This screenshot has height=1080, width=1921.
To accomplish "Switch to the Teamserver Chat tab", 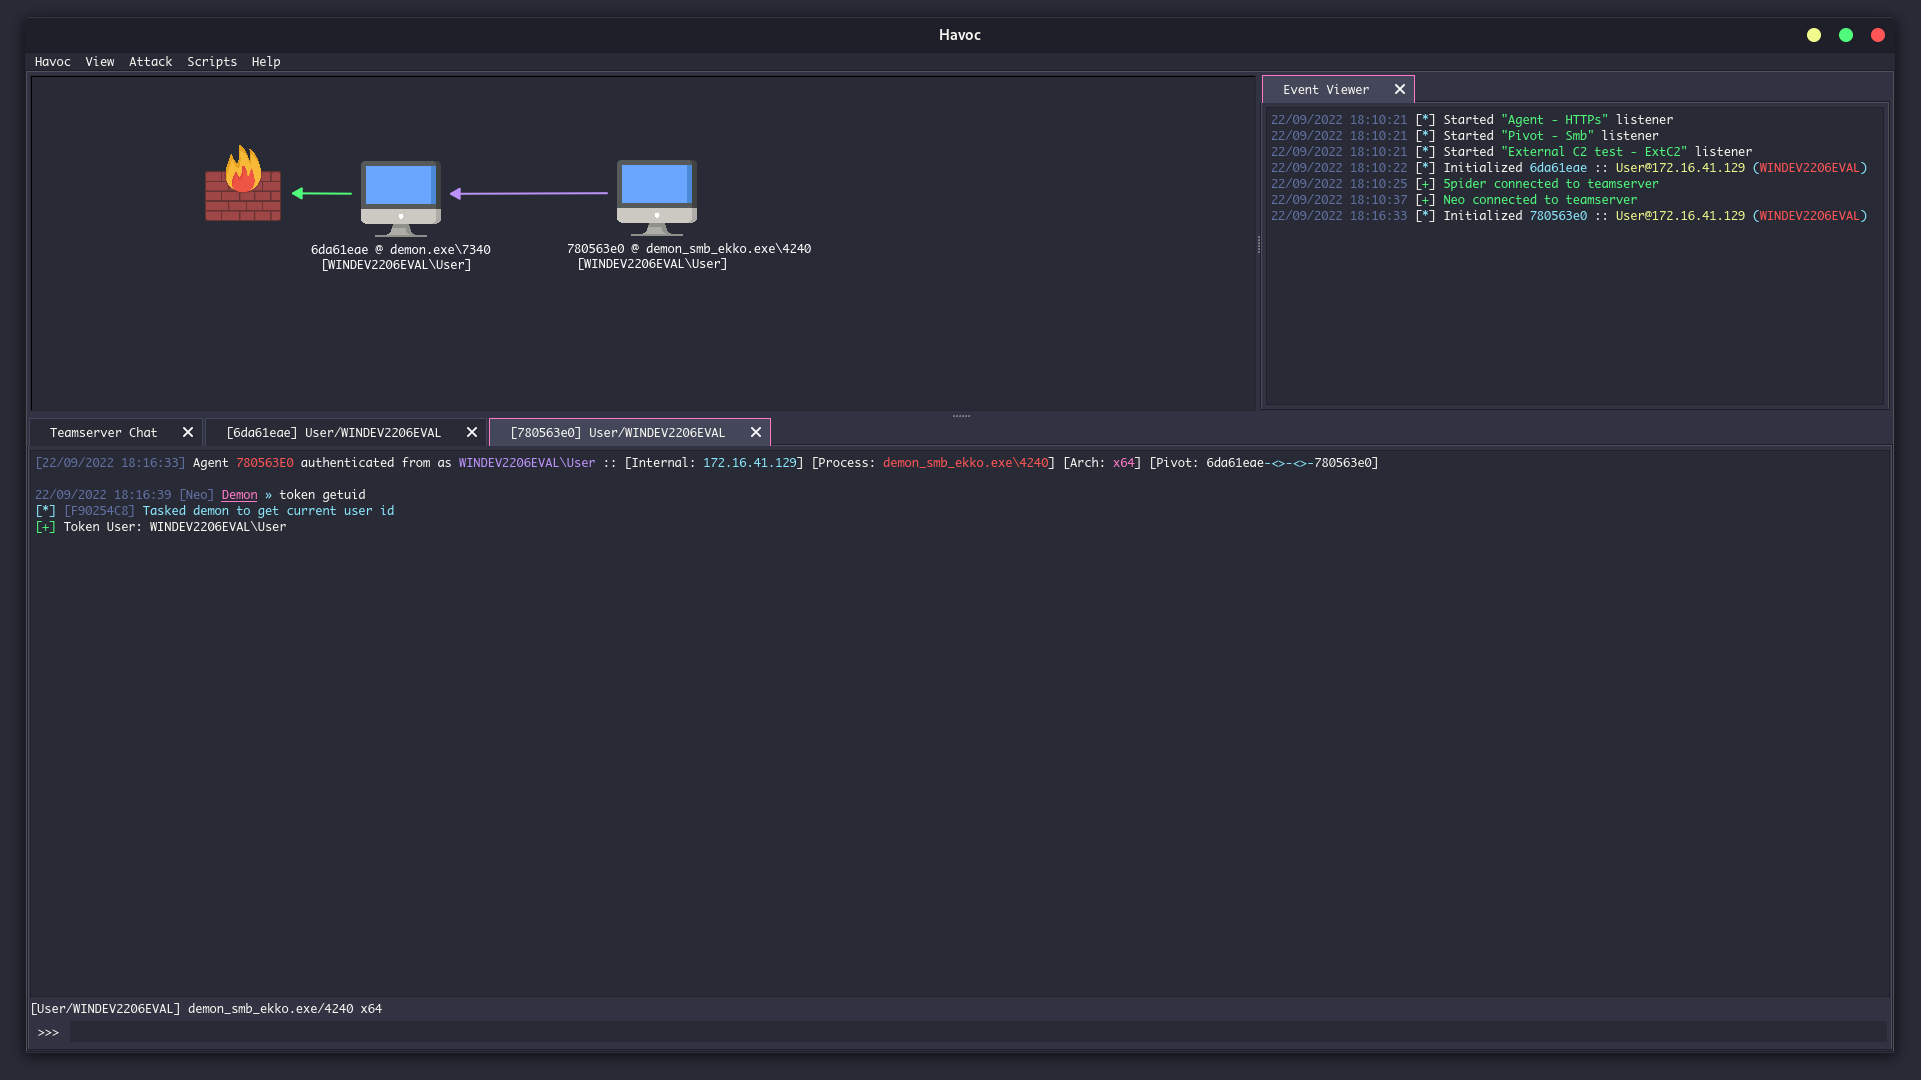I will click(x=103, y=433).
